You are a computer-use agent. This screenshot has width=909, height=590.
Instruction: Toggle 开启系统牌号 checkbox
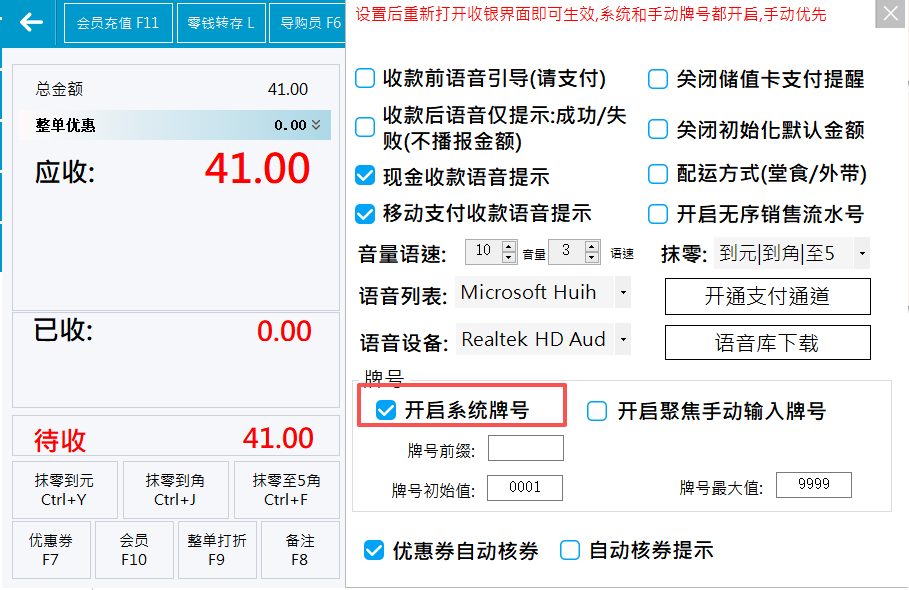[386, 410]
